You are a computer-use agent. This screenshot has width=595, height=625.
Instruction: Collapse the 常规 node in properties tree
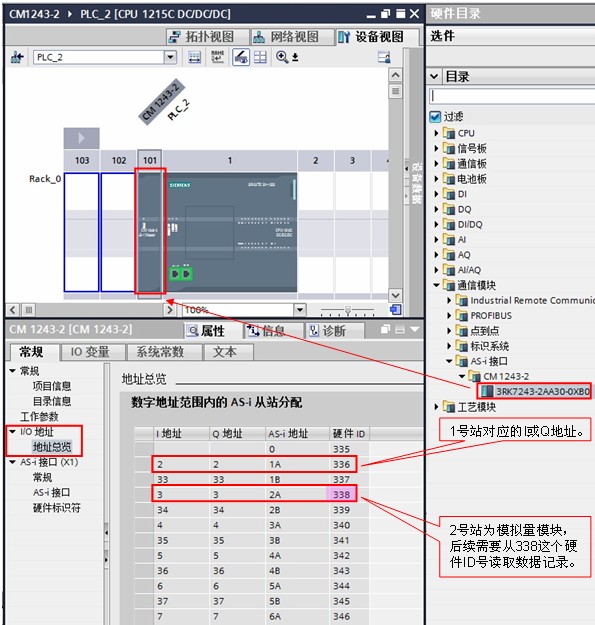pyautogui.click(x=12, y=371)
